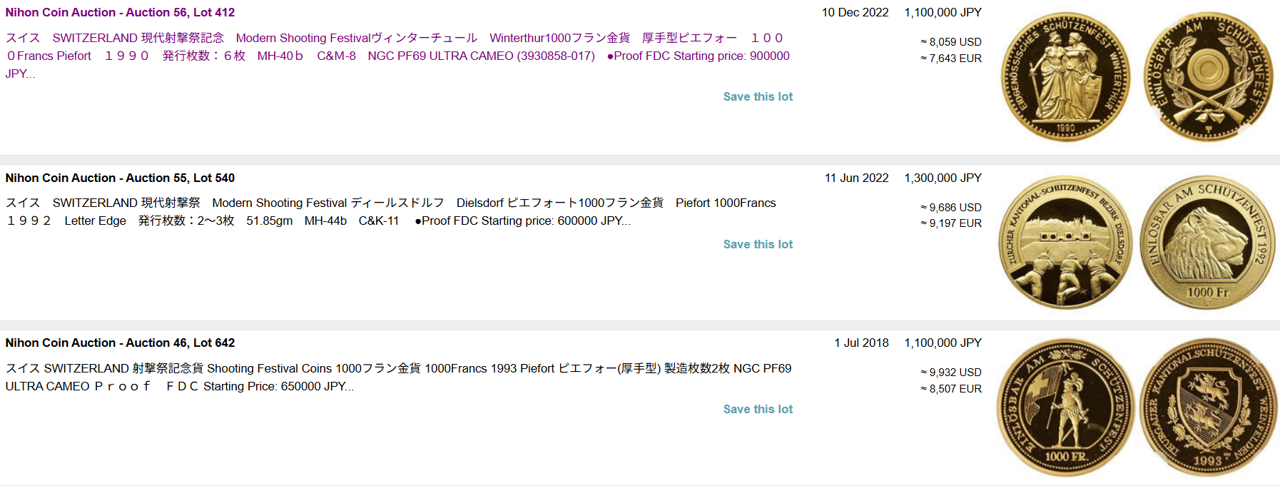View Dielsdorf coin showing shooters at range
The height and width of the screenshot is (486, 1280).
coord(1064,242)
